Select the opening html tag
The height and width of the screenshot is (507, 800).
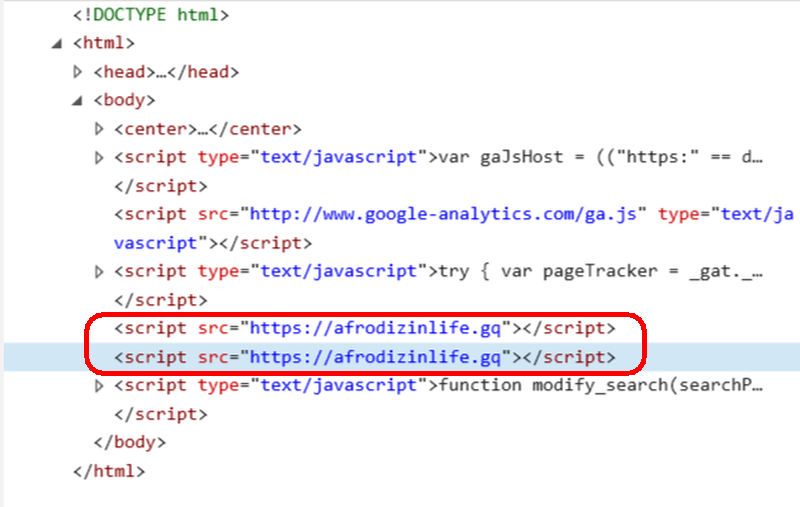[x=104, y=43]
